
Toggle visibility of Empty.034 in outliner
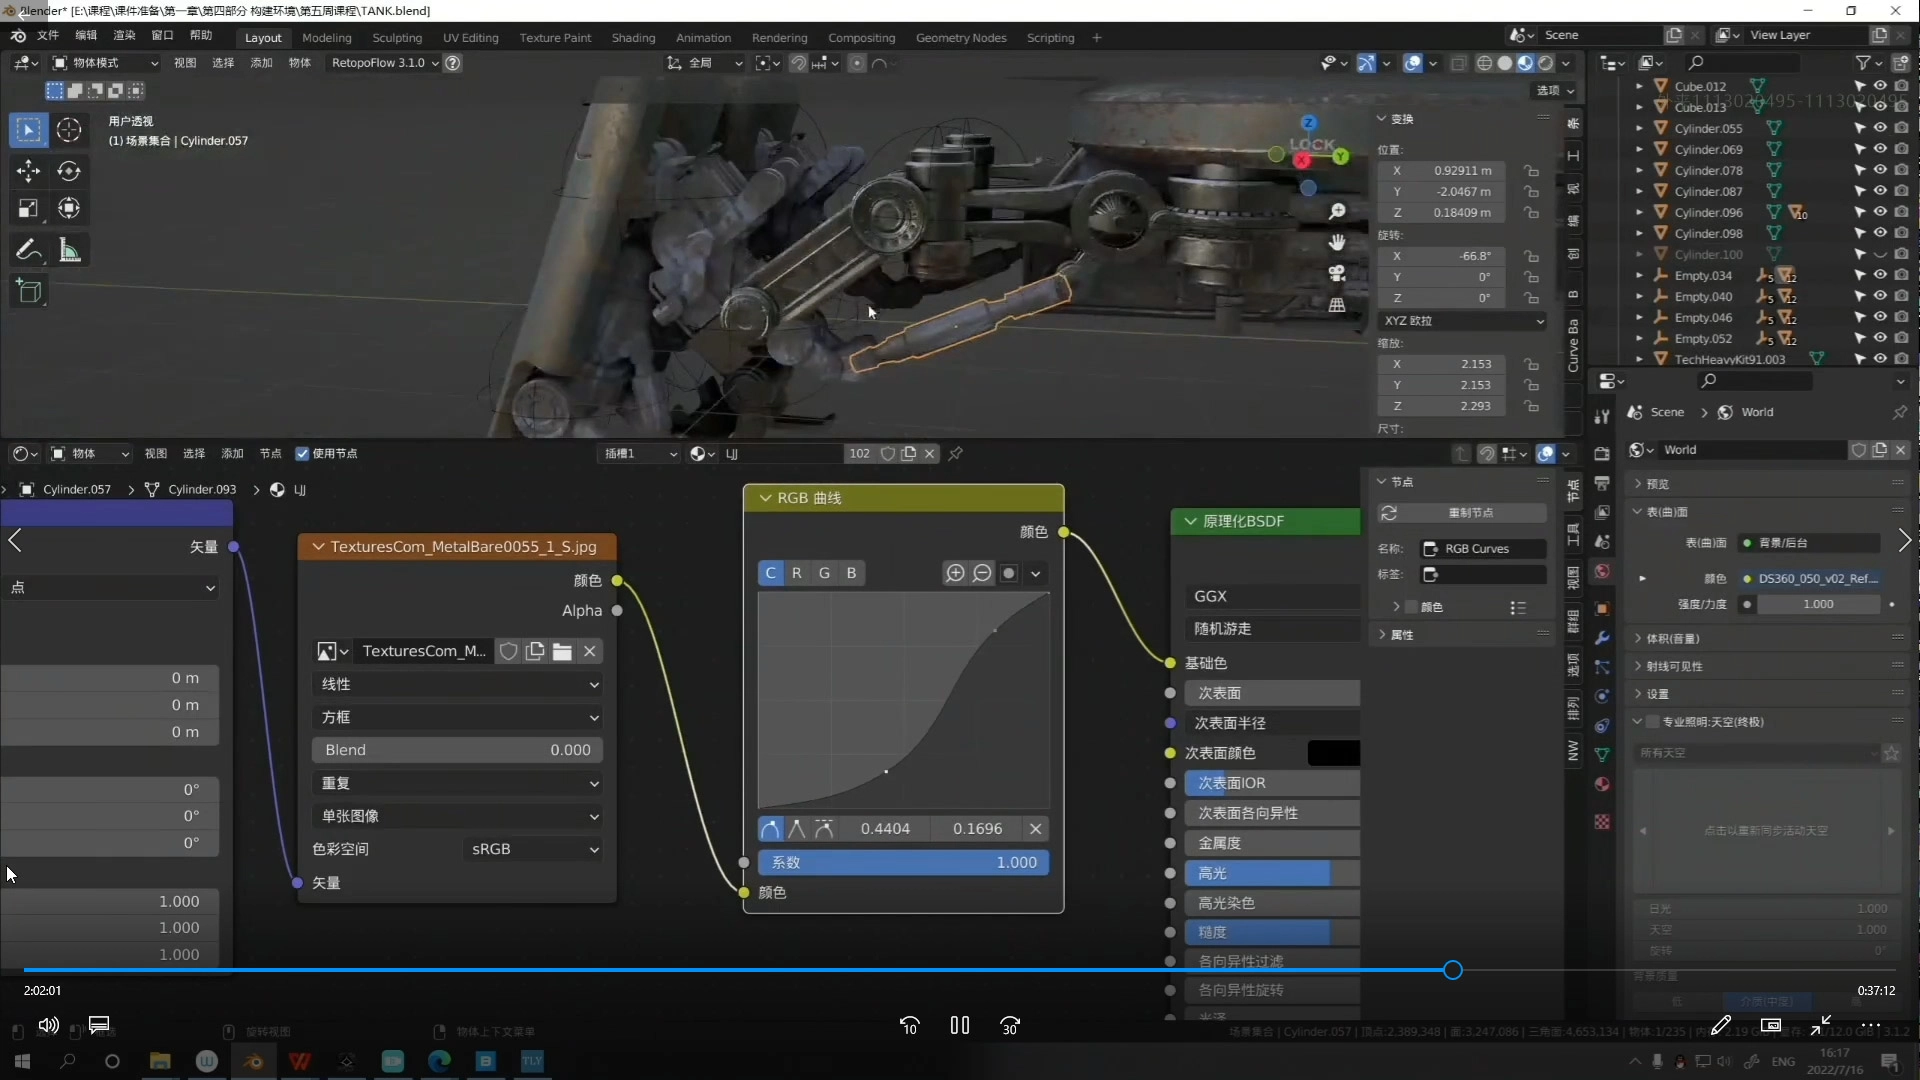[1880, 275]
